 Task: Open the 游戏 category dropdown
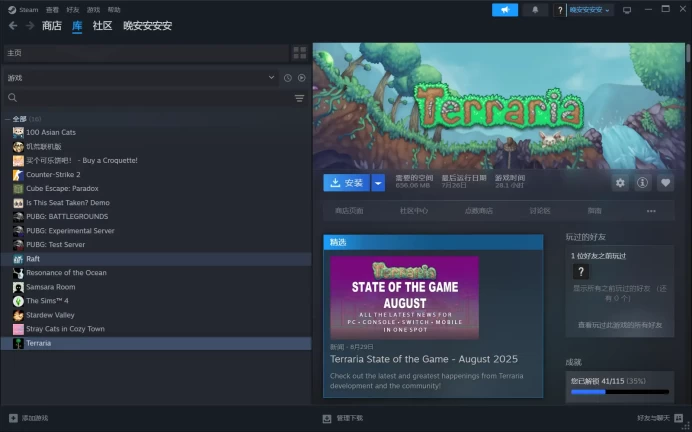[140, 78]
